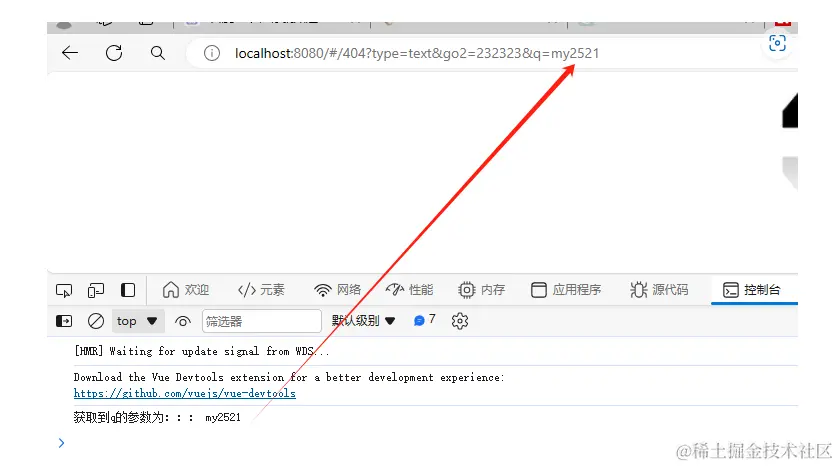
Task: Open the 7 issues message badge
Action: point(425,320)
